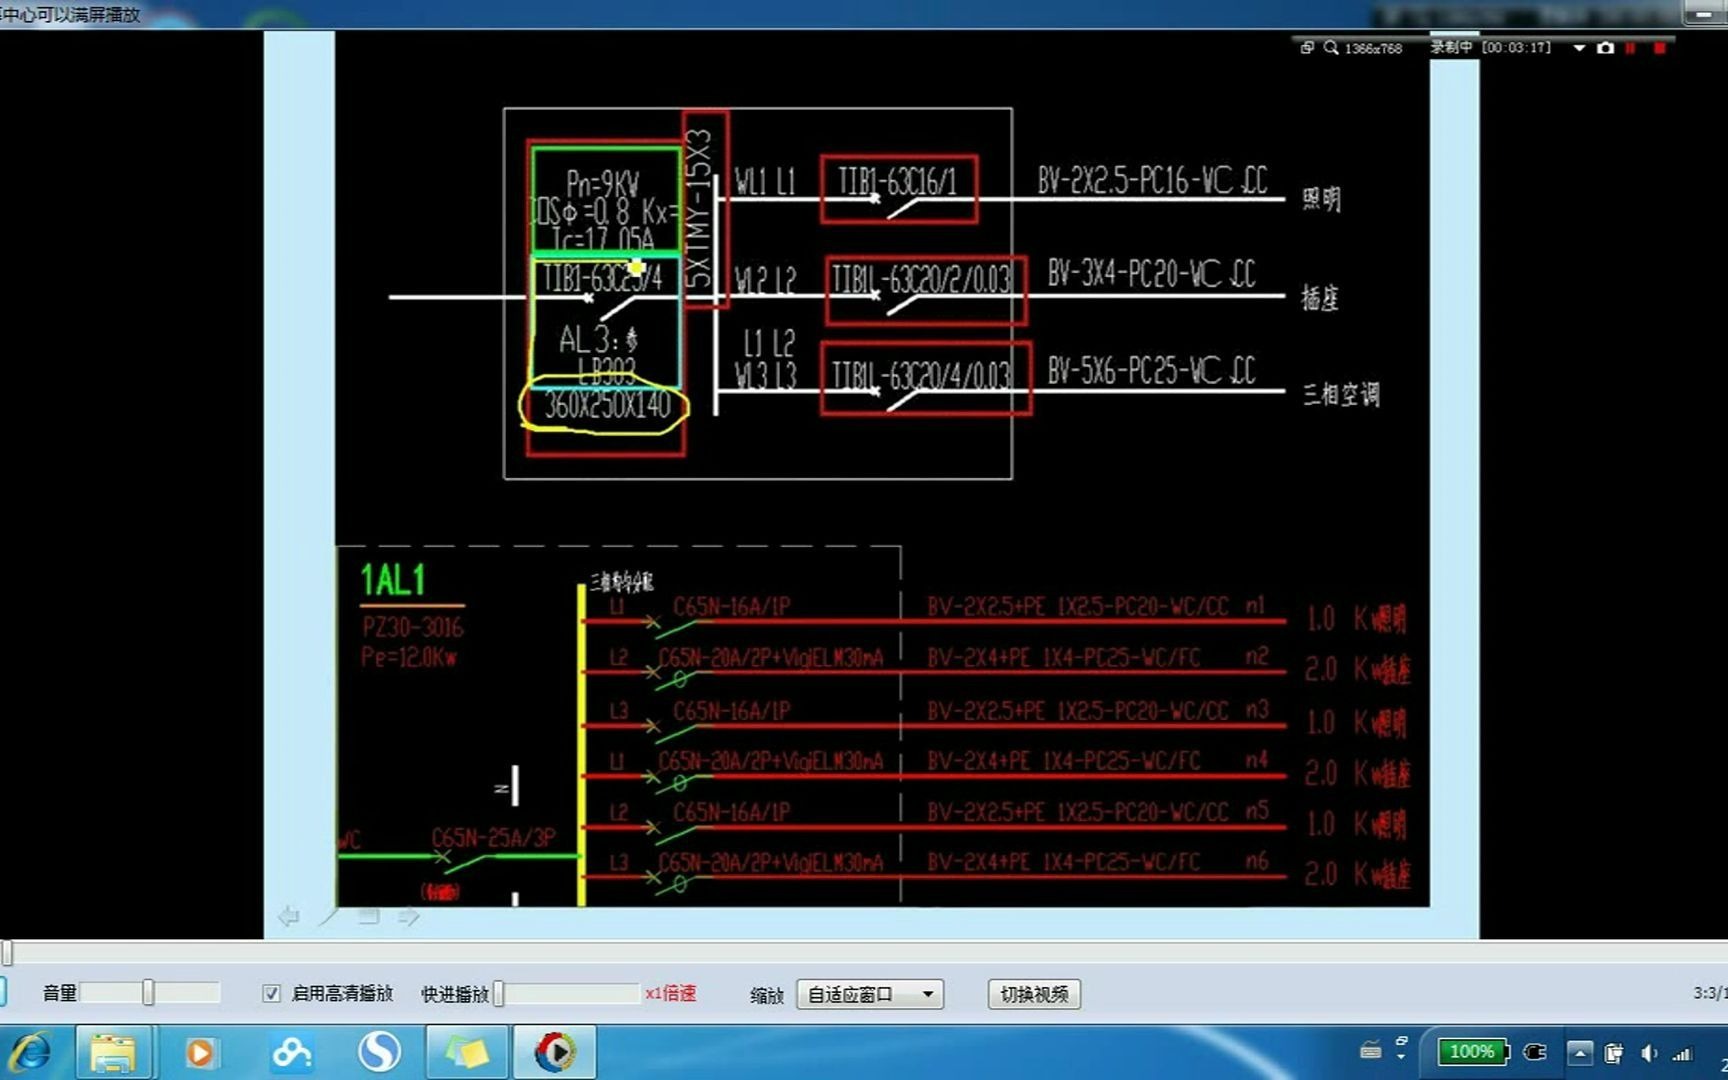Click the x1倍速 speed label

click(671, 993)
